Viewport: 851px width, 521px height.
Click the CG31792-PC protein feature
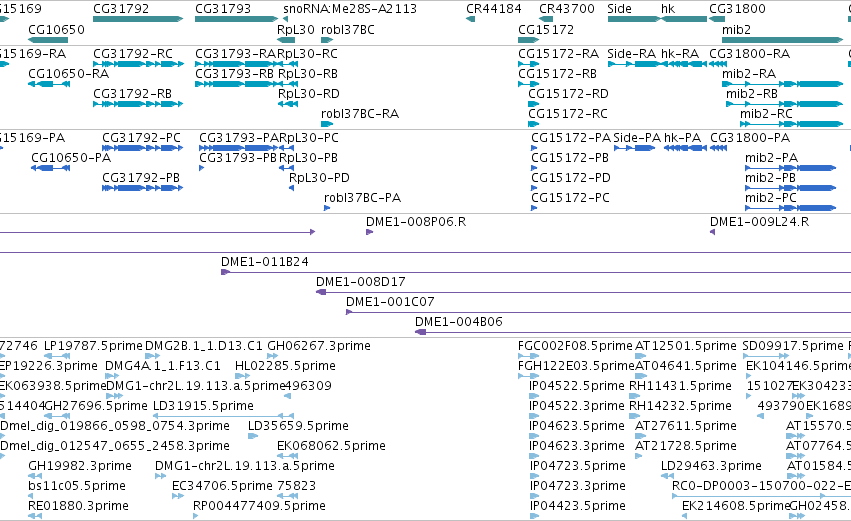click(x=143, y=148)
